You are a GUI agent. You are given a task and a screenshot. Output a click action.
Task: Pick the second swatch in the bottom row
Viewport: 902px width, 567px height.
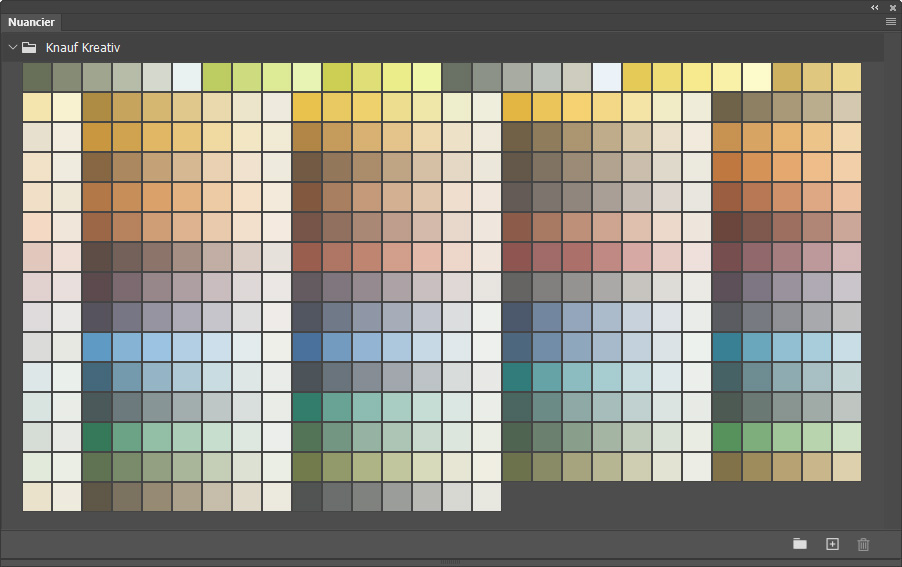coord(67,497)
